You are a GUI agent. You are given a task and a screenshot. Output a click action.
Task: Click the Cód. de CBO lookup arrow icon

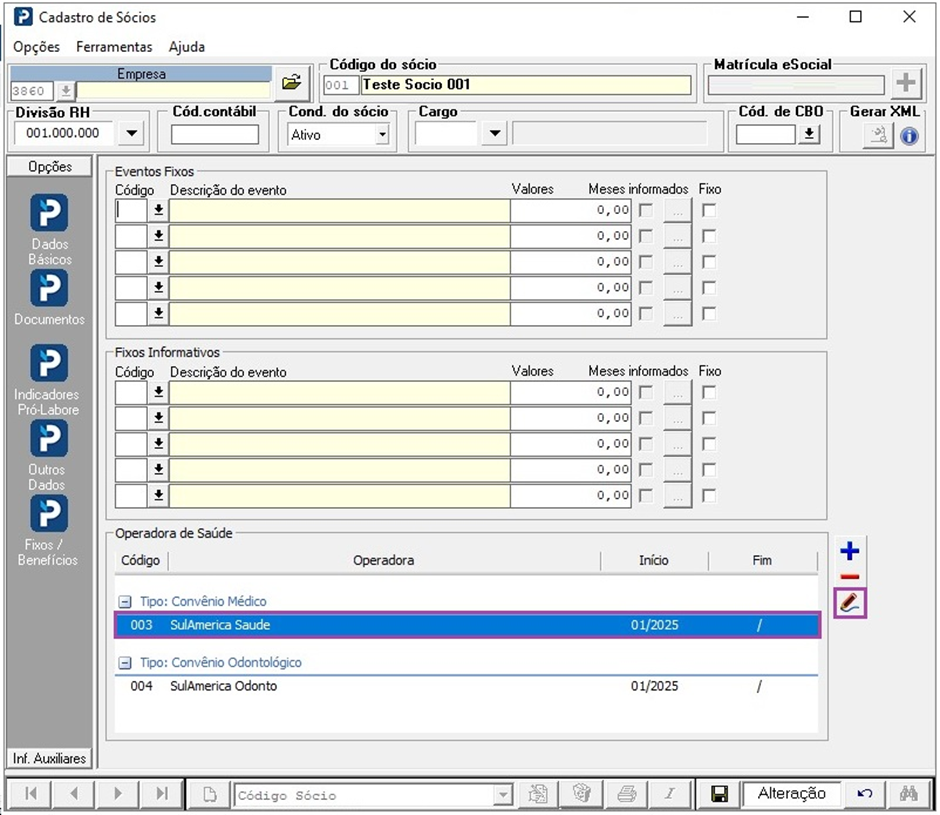(x=809, y=134)
